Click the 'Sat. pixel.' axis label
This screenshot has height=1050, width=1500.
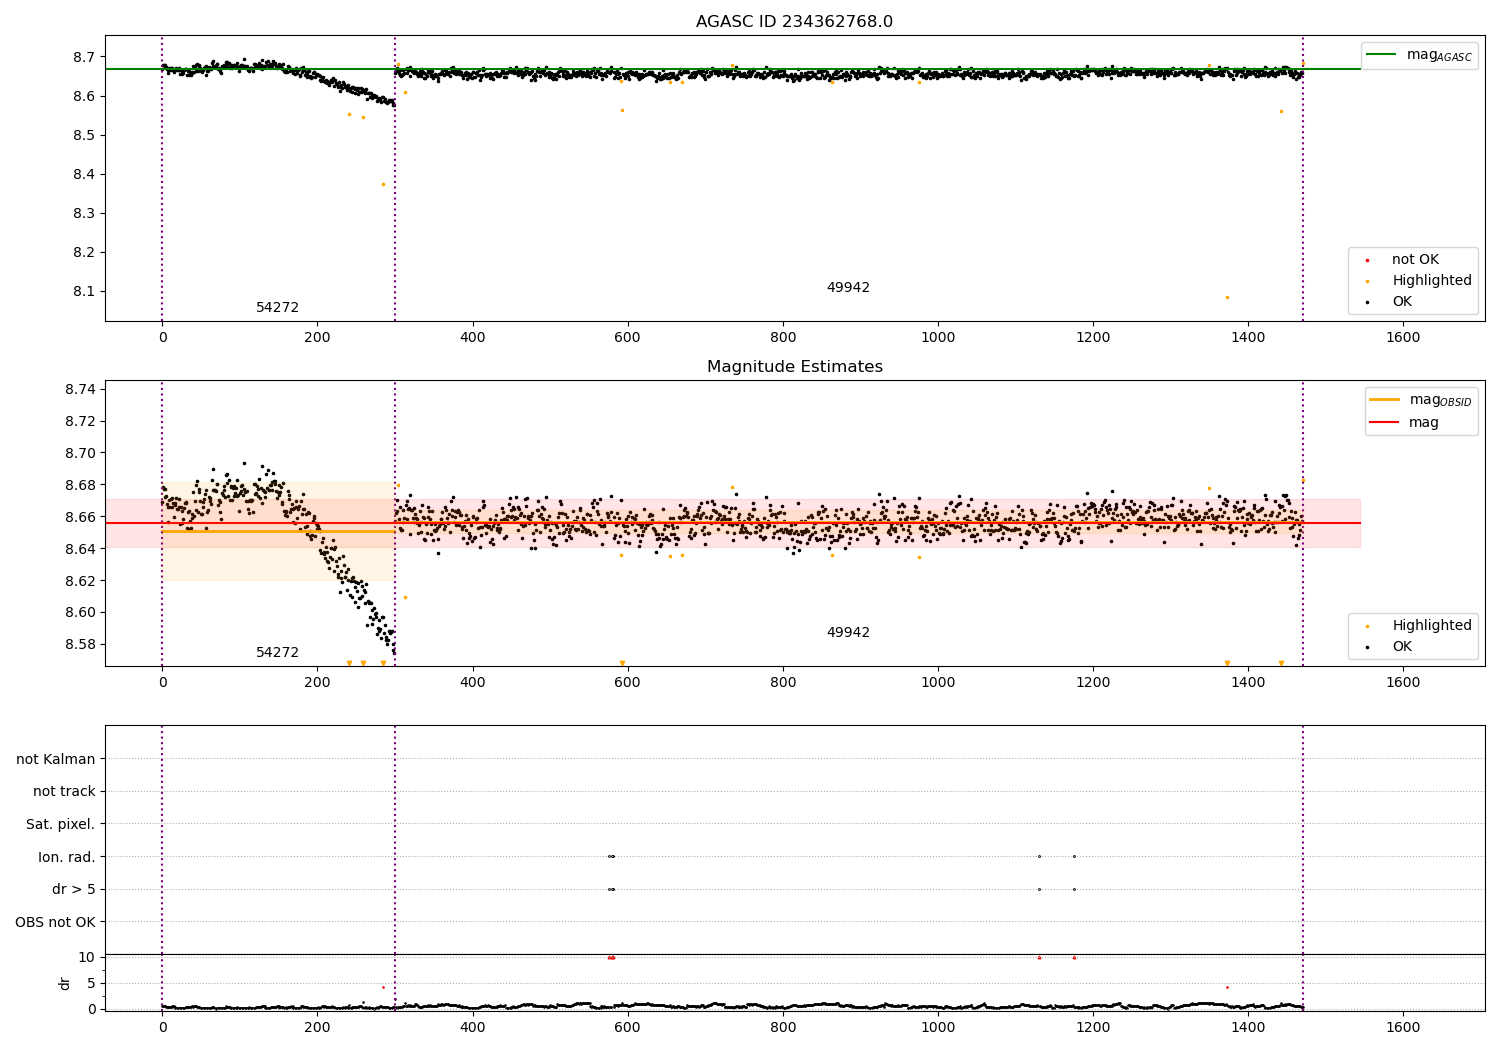[61, 825]
